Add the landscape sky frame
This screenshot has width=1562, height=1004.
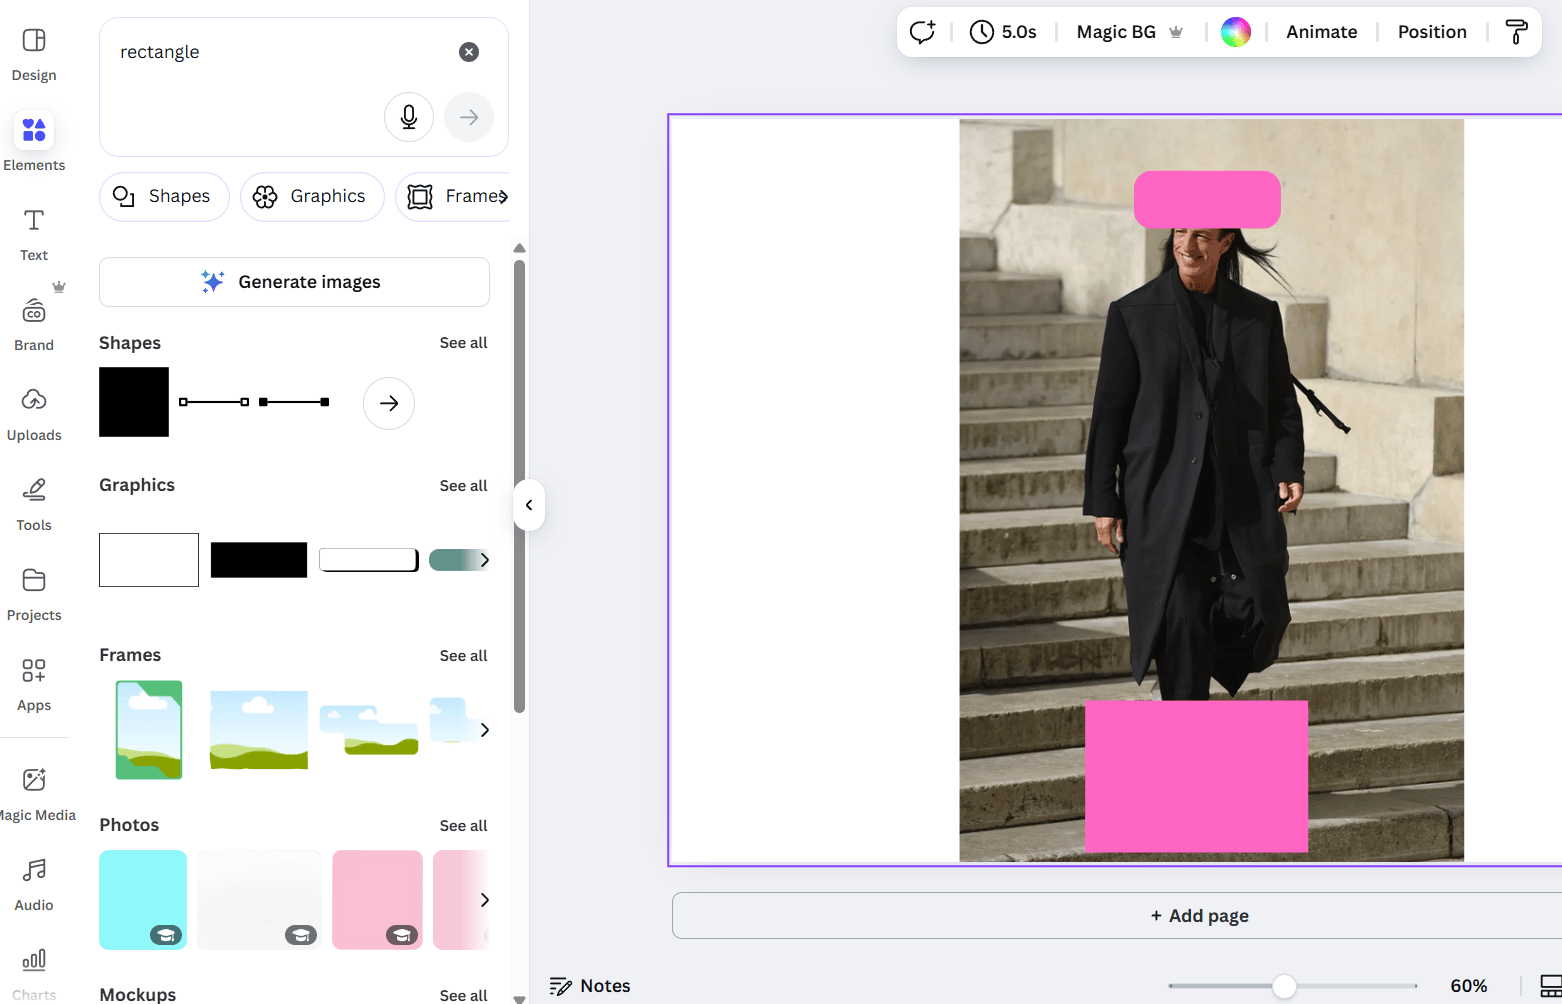(x=259, y=730)
